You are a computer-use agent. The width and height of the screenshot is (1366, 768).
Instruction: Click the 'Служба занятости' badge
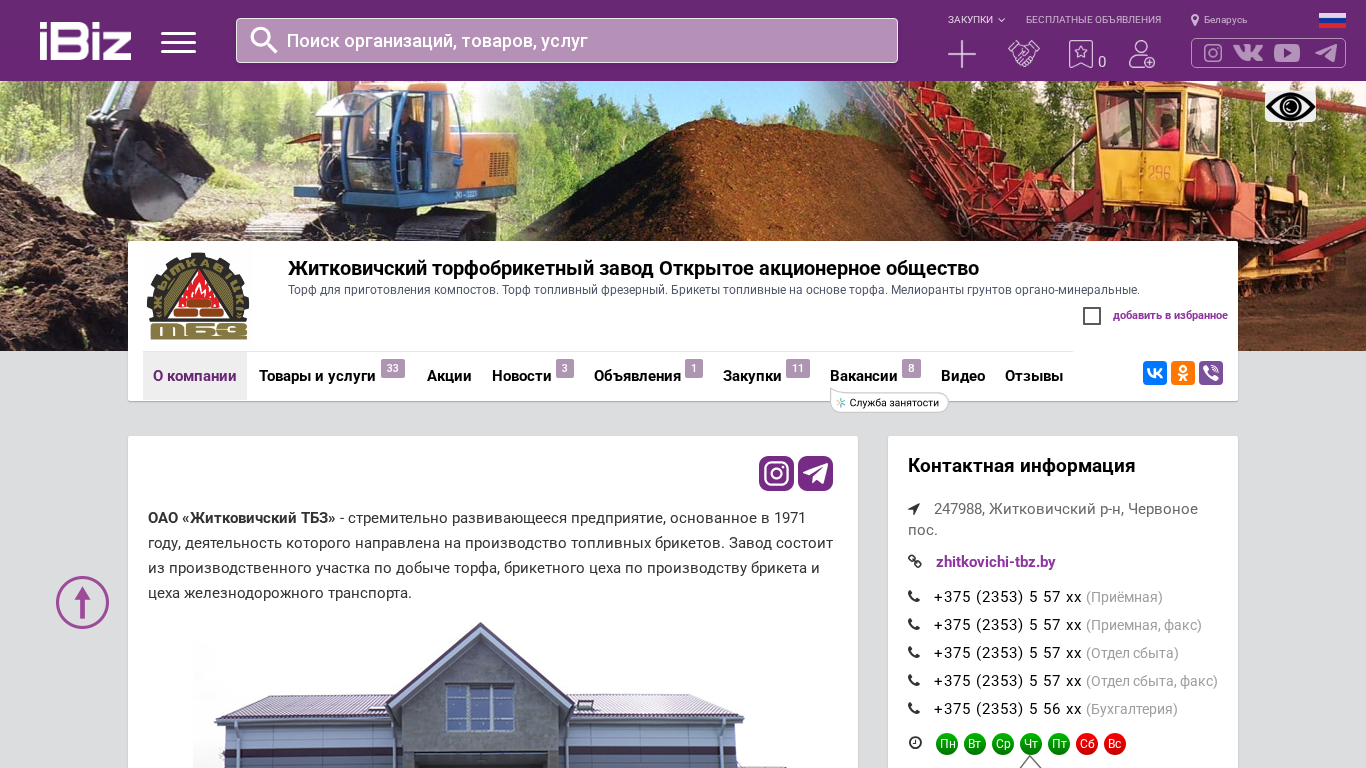coord(889,403)
